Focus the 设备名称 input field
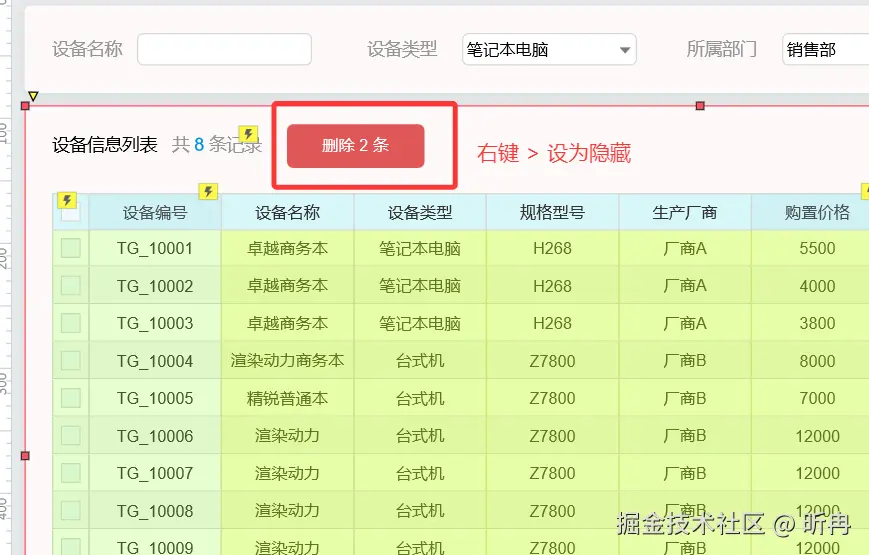Image resolution: width=869 pixels, height=555 pixels. click(x=224, y=49)
